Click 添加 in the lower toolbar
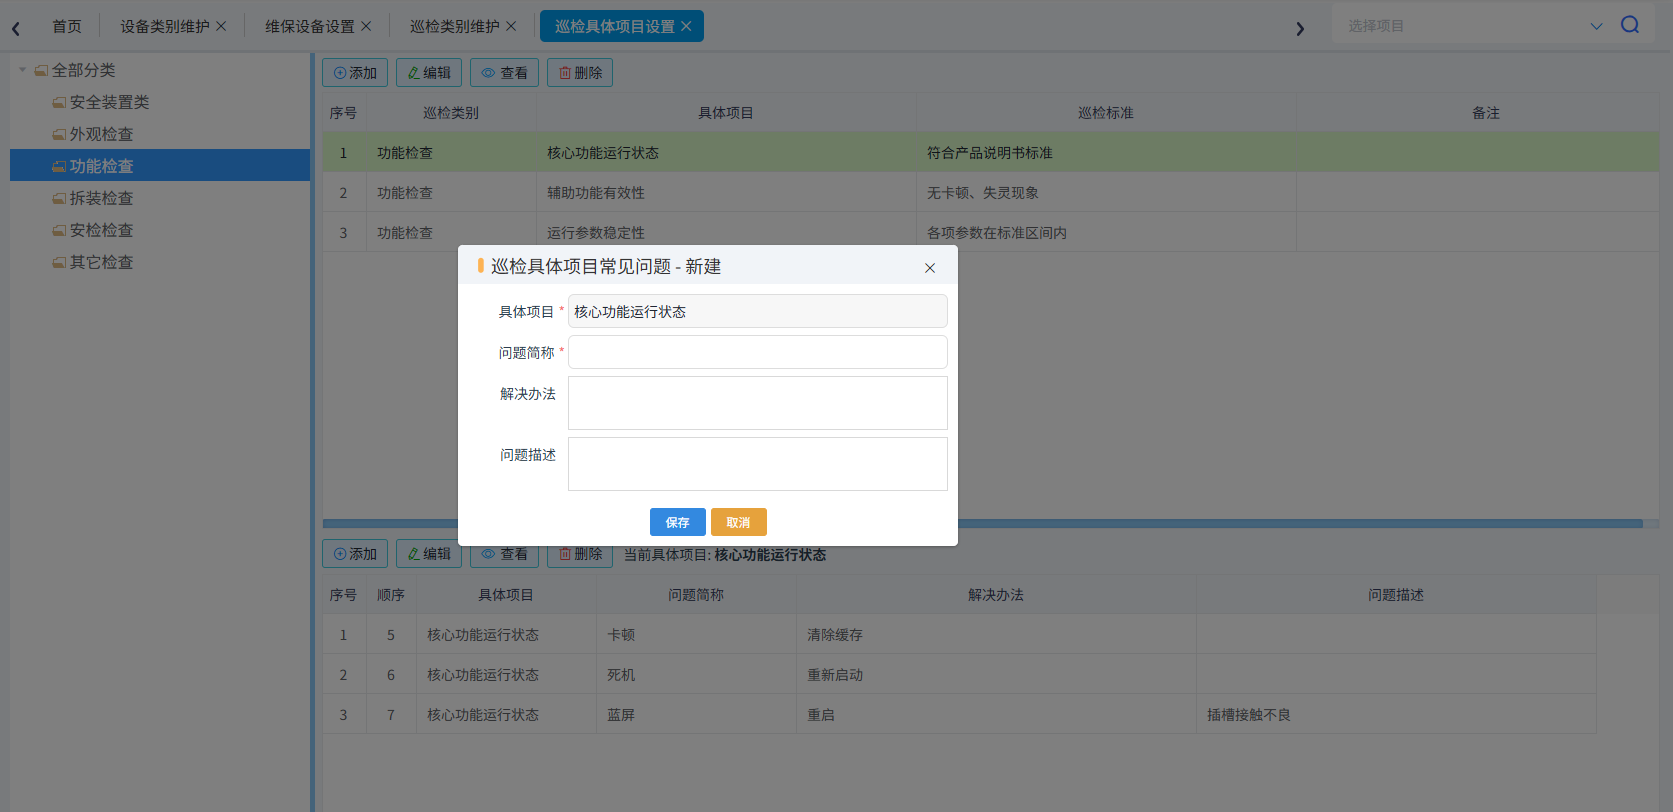 tap(355, 554)
